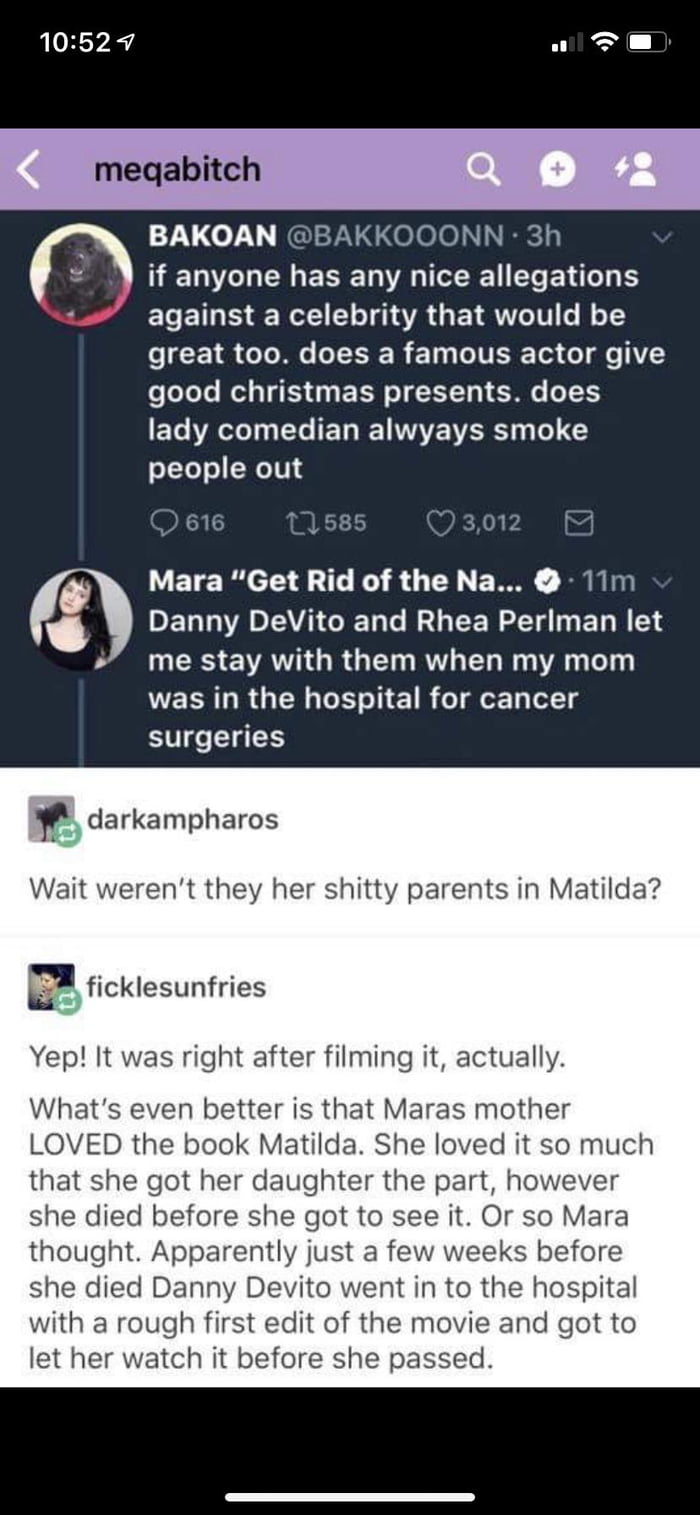Select the meqabitch blog title
Screen dimensions: 700x1515
(177, 170)
